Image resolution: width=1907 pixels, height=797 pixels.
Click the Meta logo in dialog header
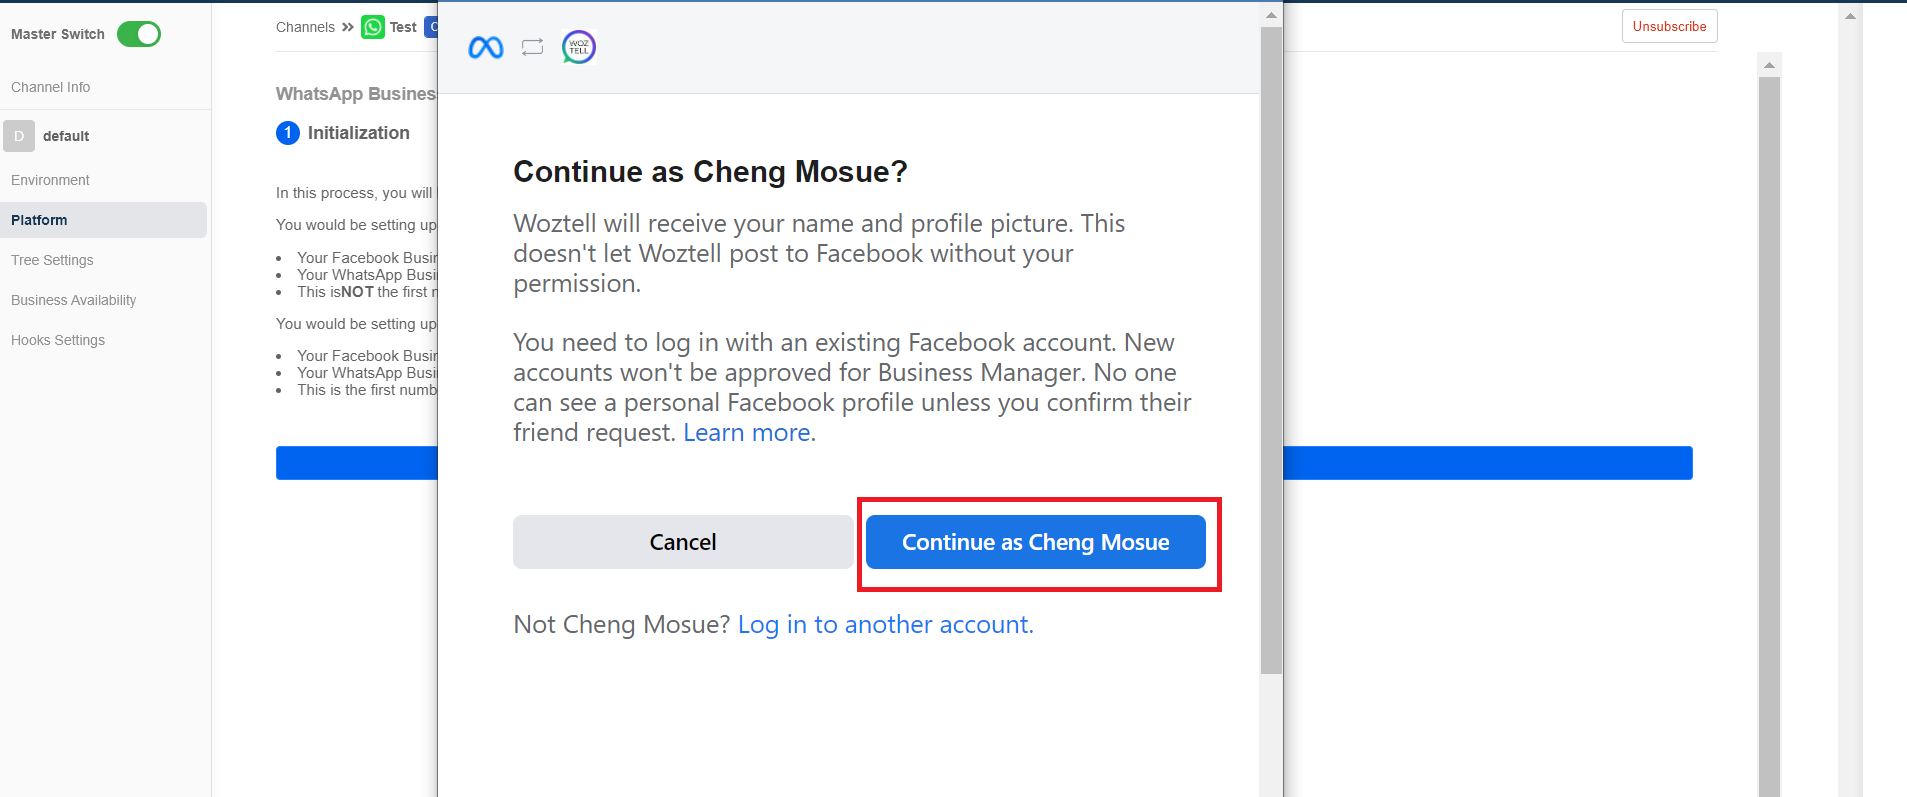[x=486, y=47]
